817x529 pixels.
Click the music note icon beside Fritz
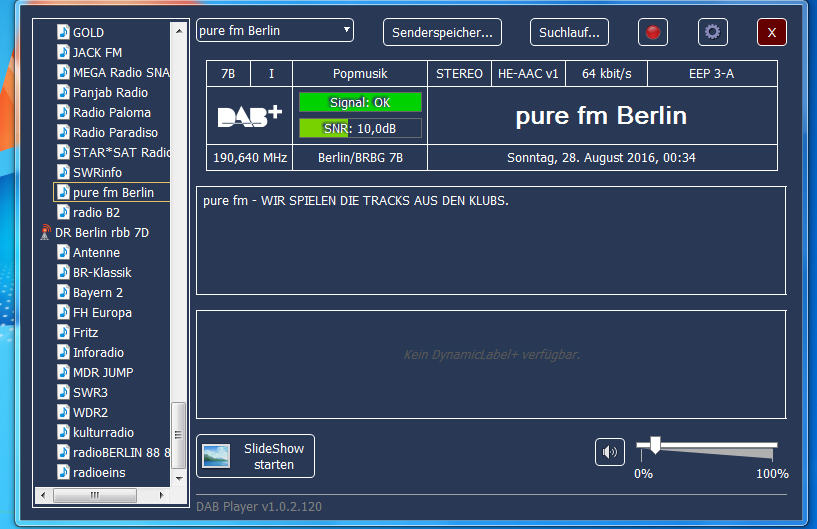[x=63, y=332]
